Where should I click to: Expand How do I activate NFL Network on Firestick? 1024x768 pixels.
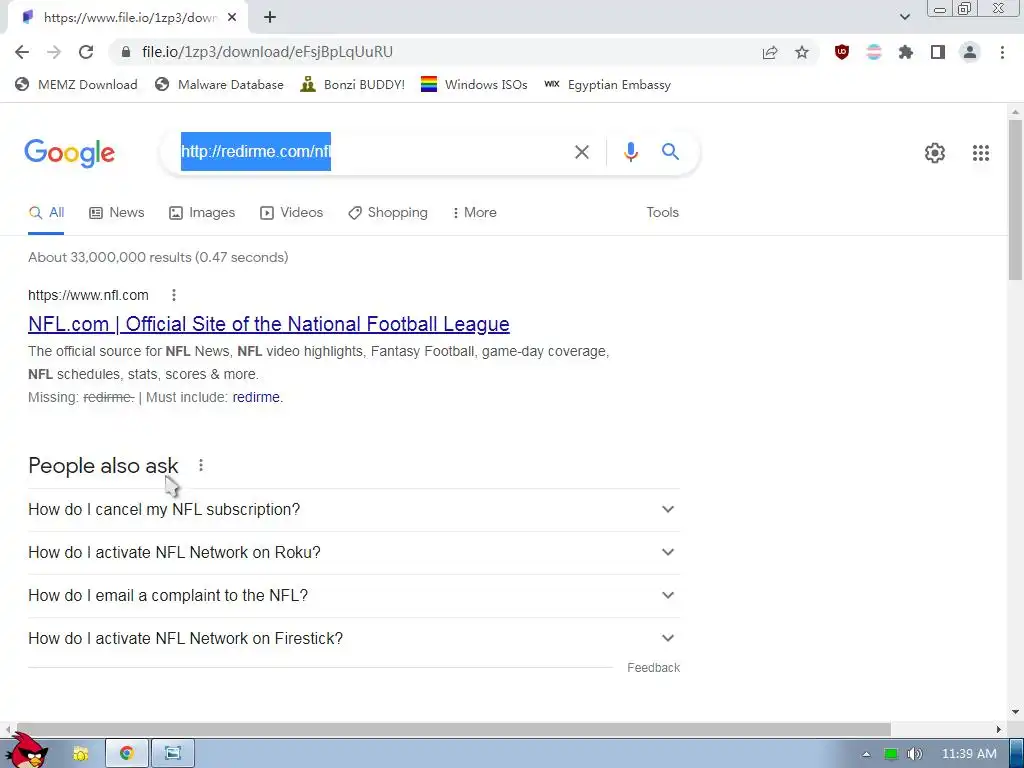pos(354,639)
